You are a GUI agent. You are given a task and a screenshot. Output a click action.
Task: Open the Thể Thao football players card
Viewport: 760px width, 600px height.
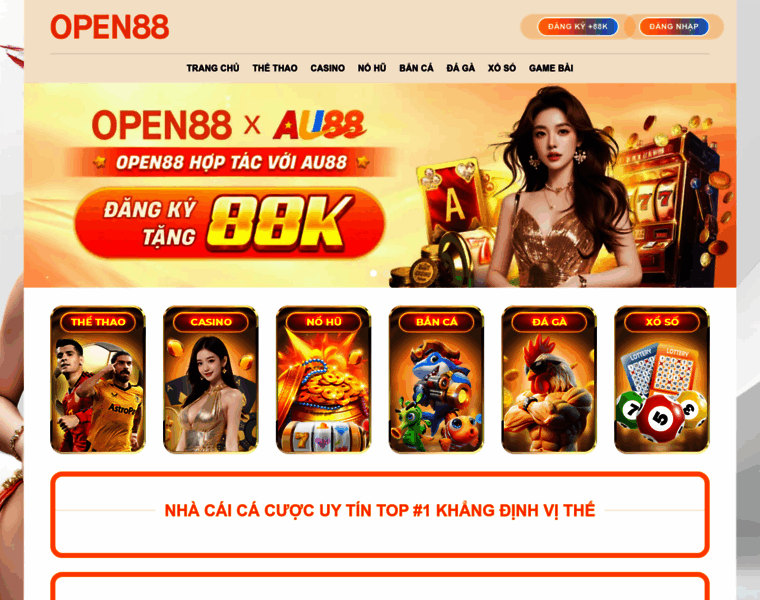tap(98, 379)
